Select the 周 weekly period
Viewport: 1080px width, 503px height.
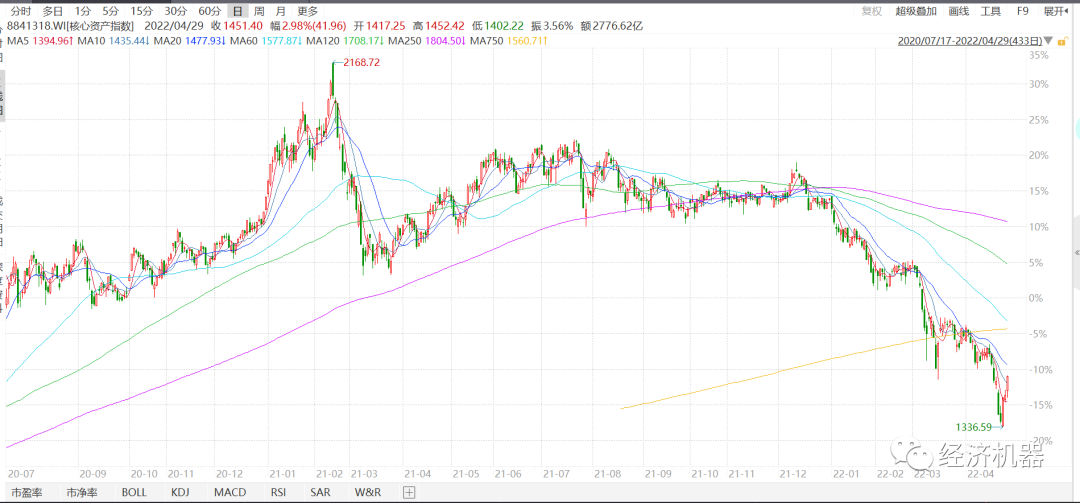click(x=259, y=11)
